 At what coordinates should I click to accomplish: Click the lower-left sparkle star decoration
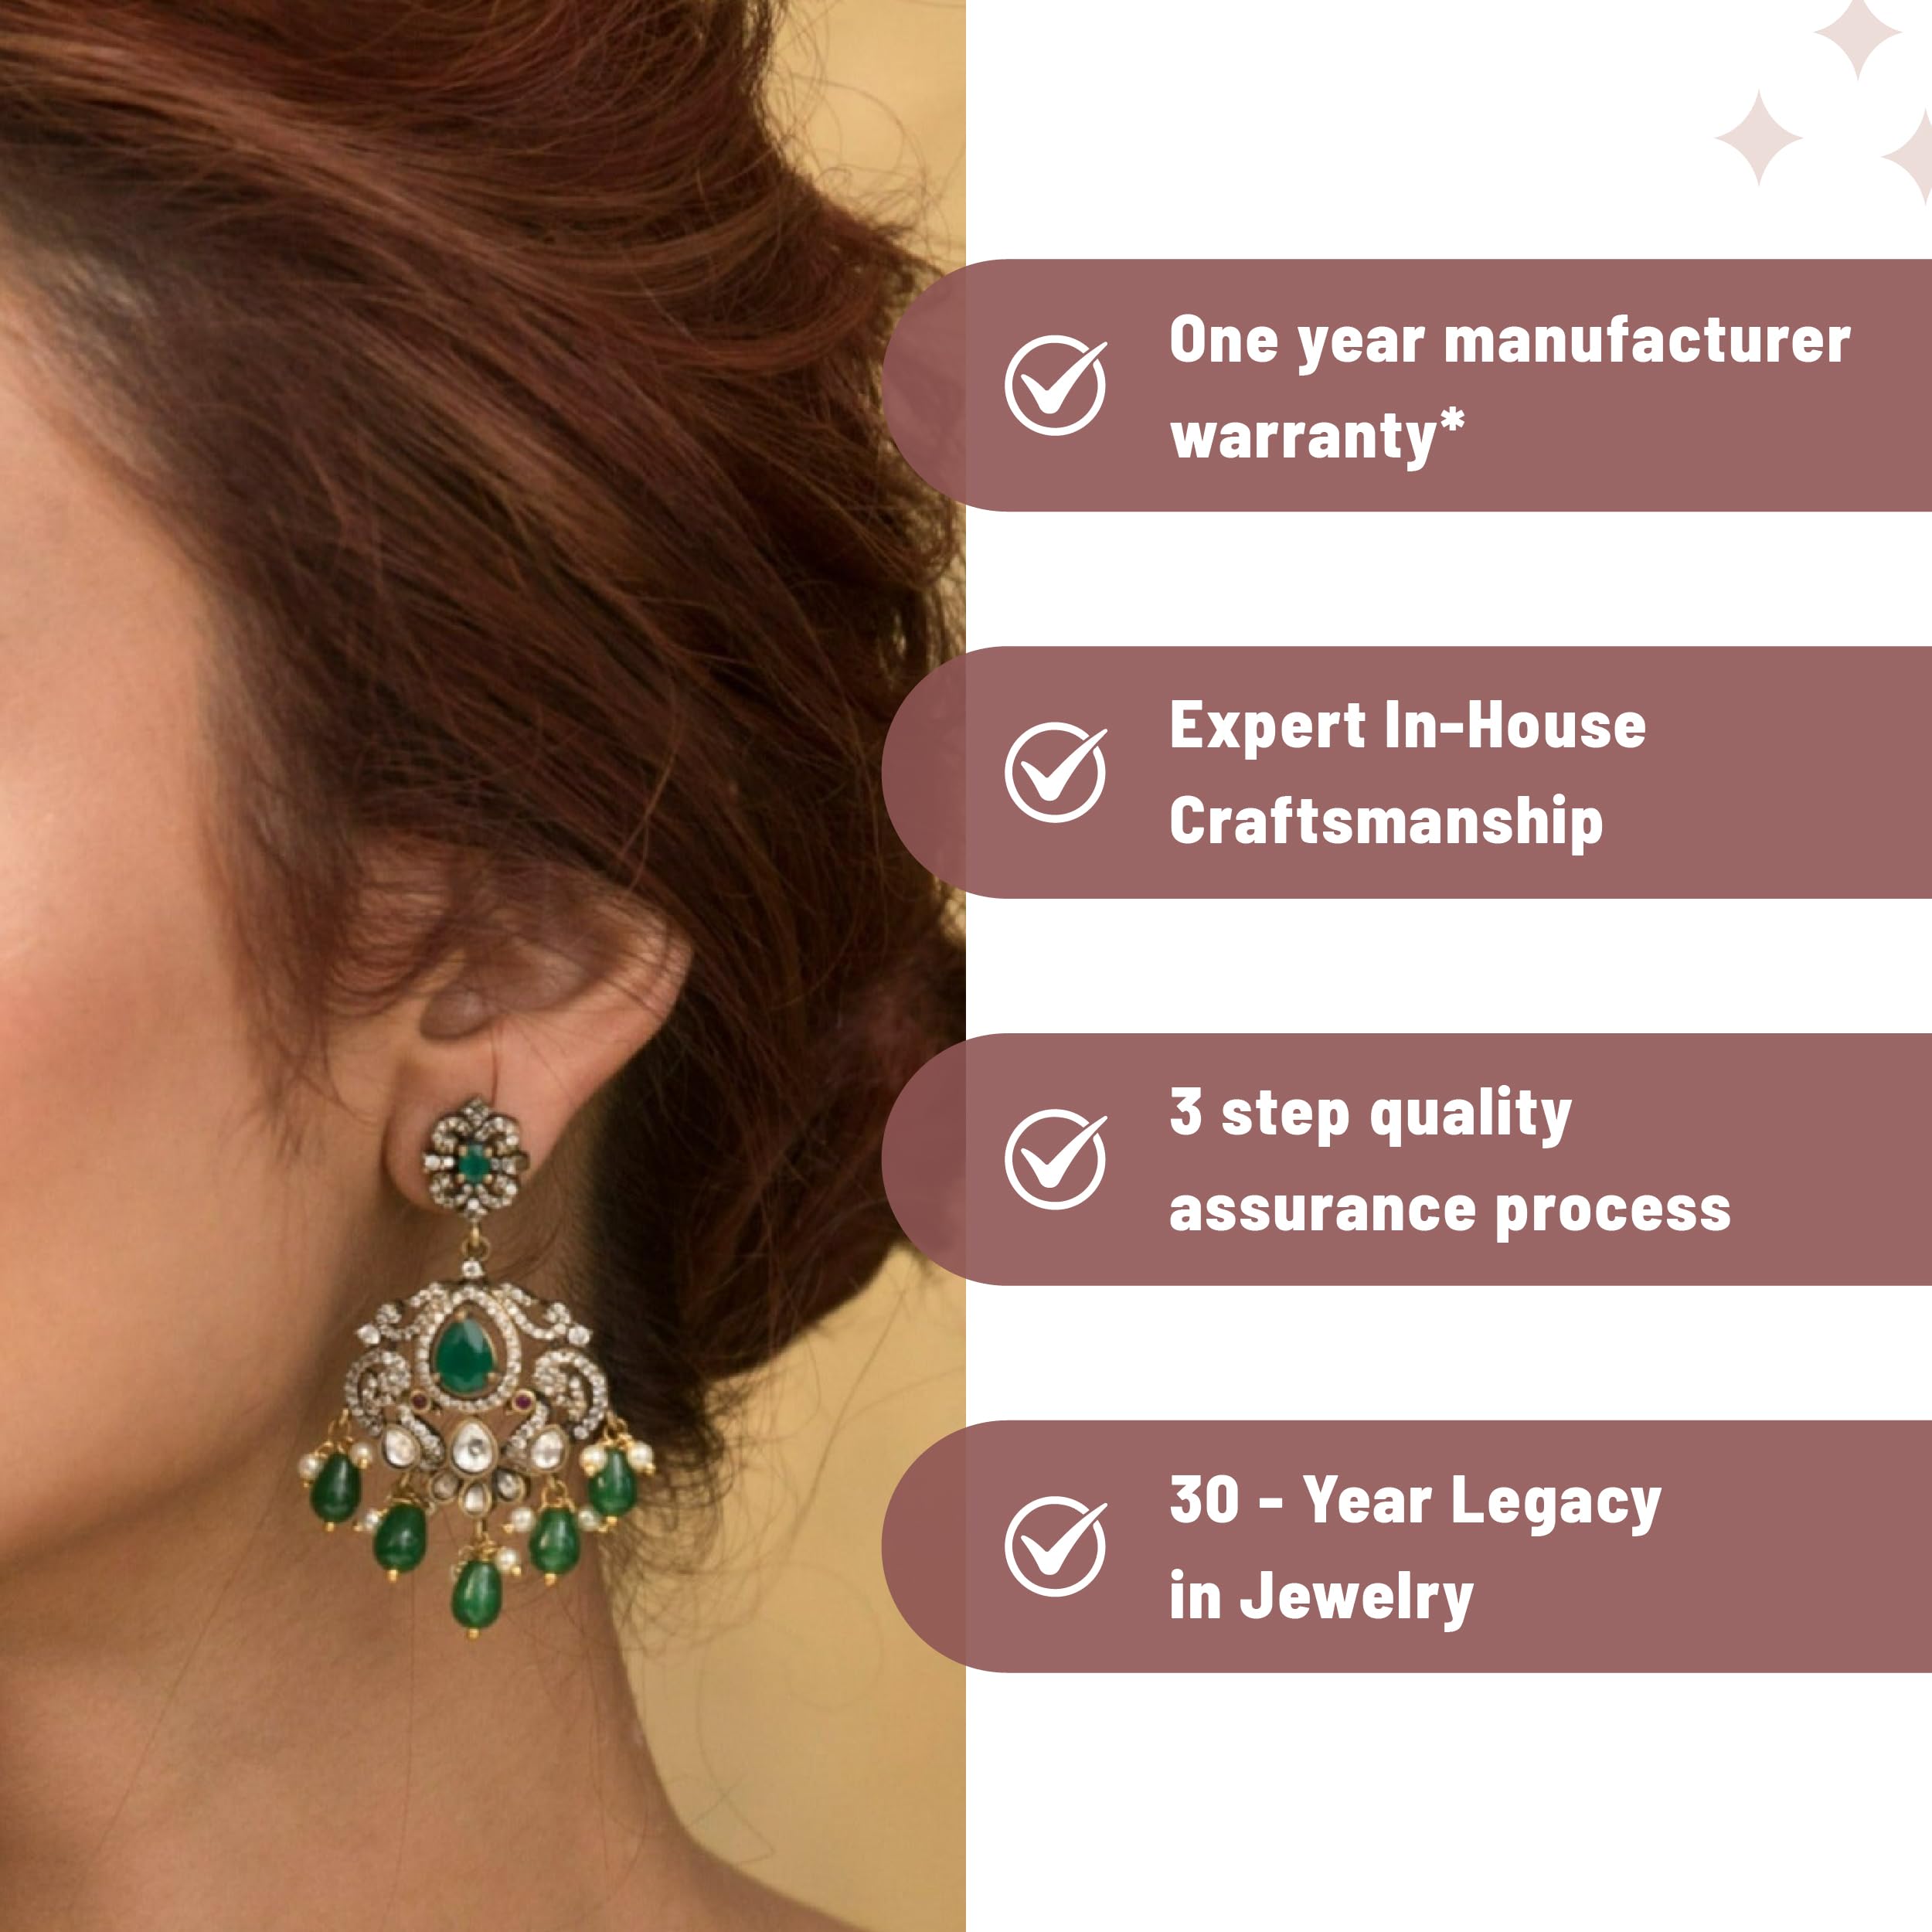(x=1759, y=137)
